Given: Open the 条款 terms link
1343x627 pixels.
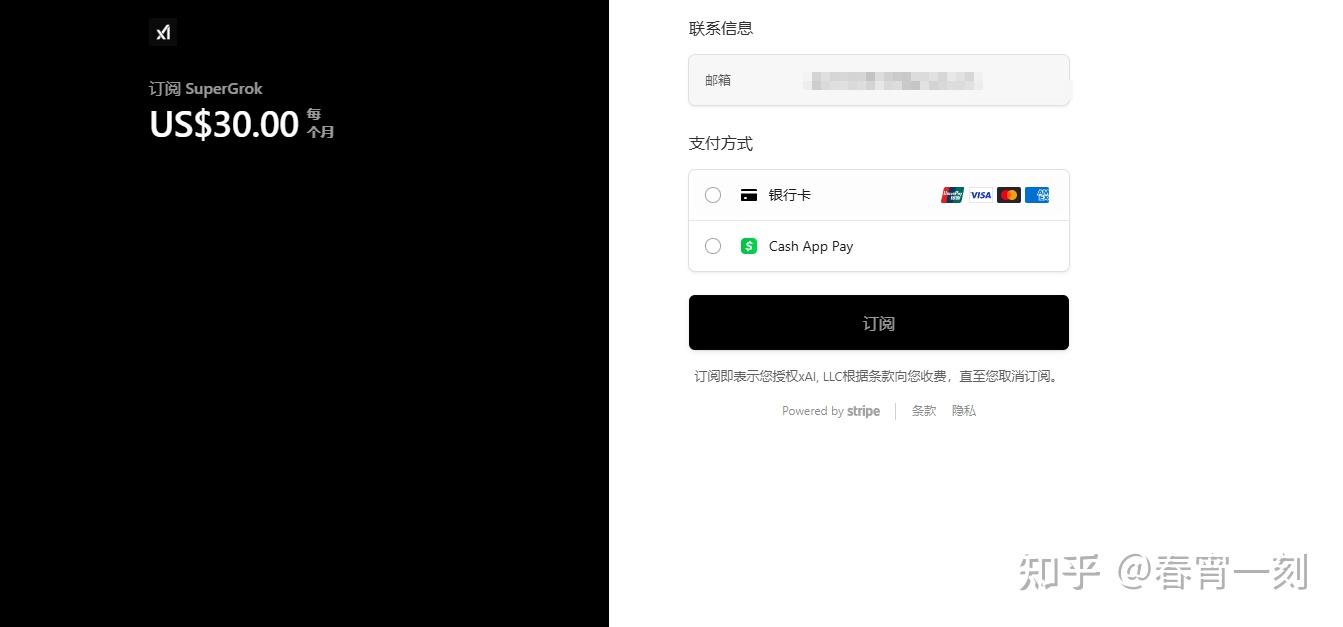Looking at the screenshot, I should click(924, 411).
